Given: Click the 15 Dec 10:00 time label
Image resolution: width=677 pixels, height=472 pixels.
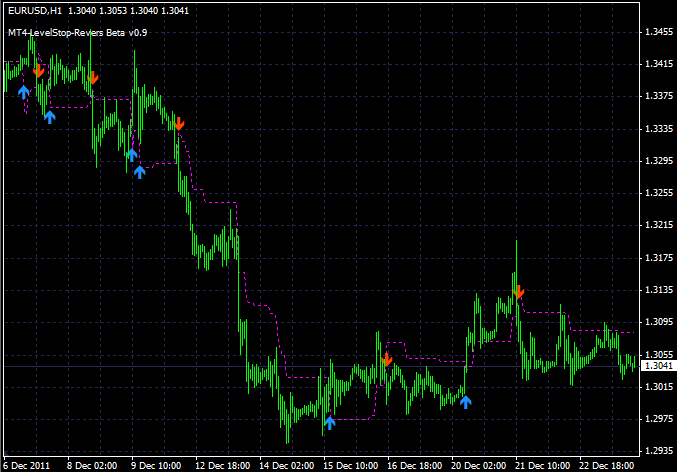Looking at the screenshot, I should pyautogui.click(x=351, y=466).
